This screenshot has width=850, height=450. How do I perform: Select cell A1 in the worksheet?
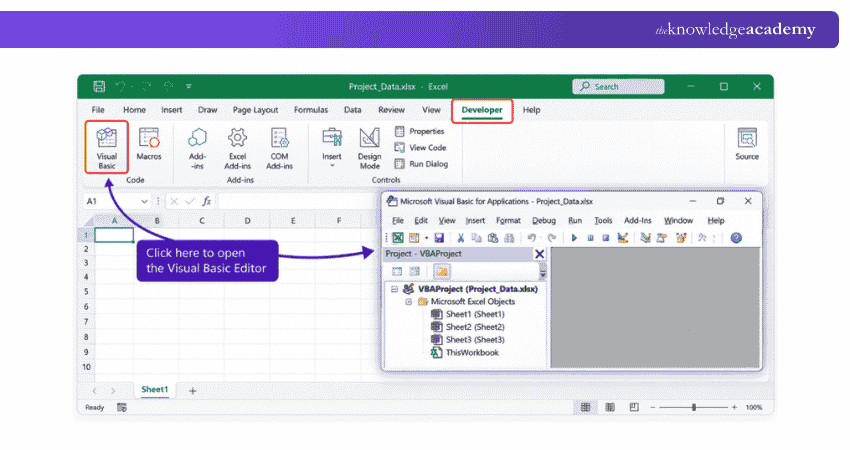(114, 235)
